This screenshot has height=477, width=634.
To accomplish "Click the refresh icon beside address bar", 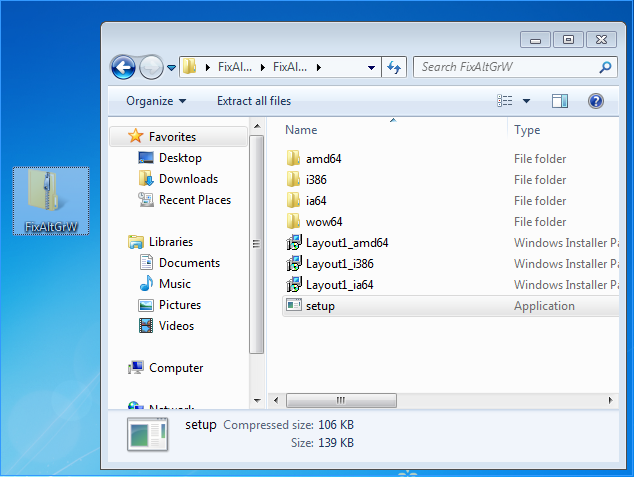I will (394, 67).
